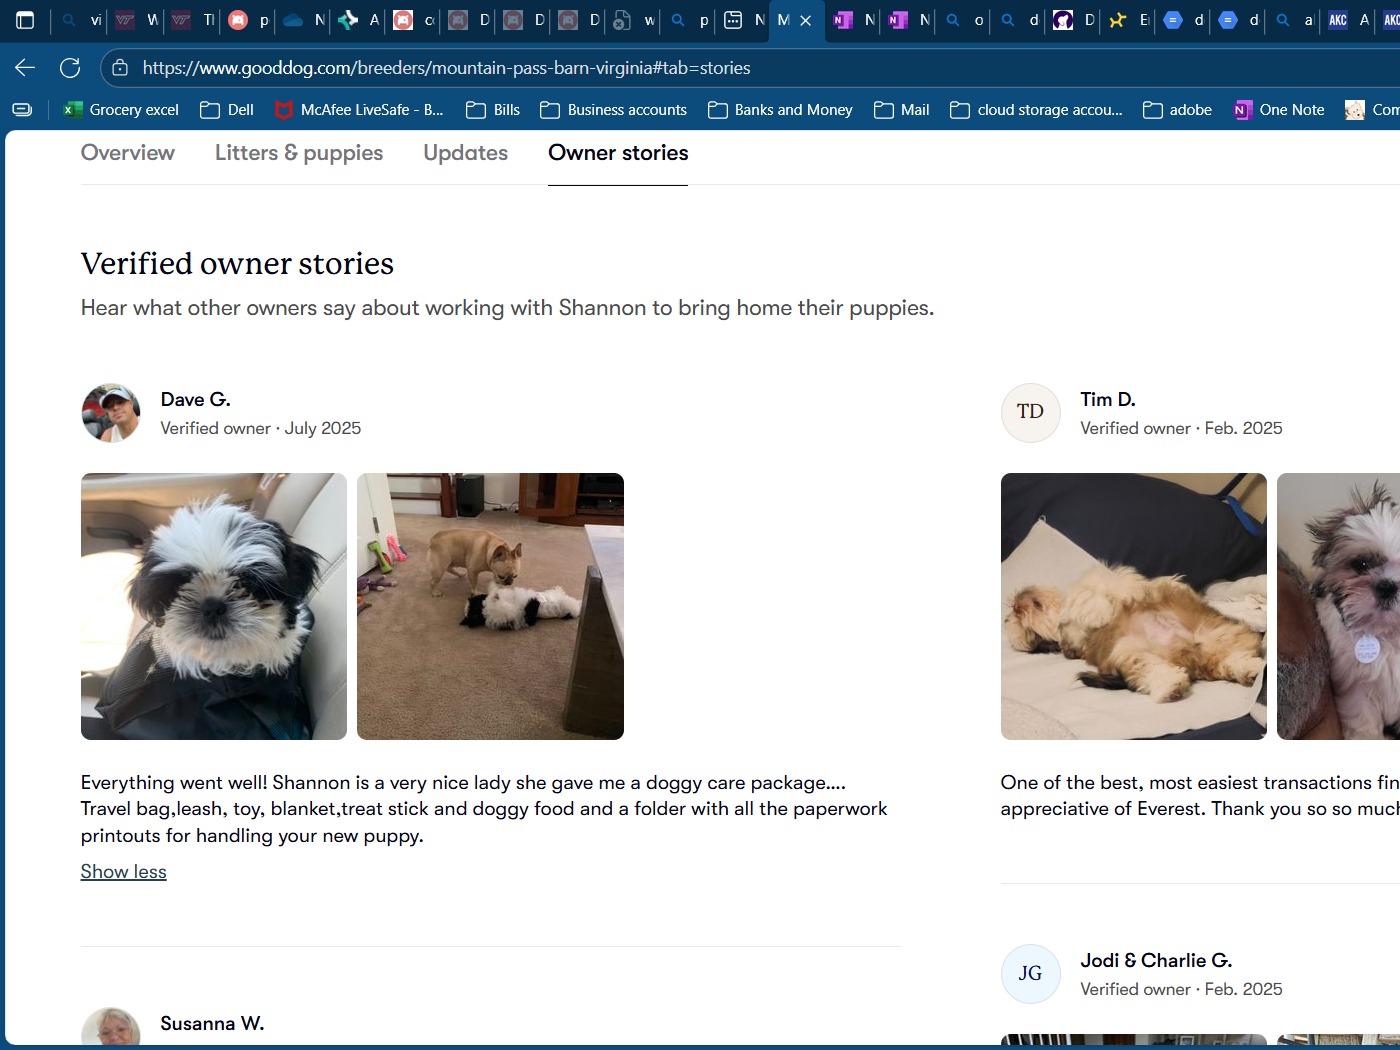
Task: Collapse review with Show less link
Action: (x=124, y=872)
